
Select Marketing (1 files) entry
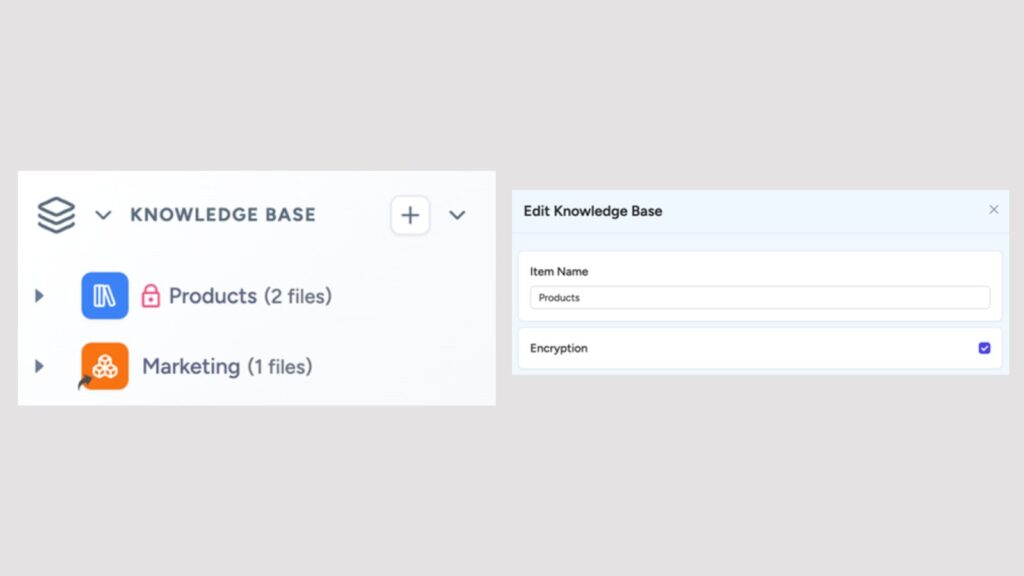pyautogui.click(x=227, y=366)
